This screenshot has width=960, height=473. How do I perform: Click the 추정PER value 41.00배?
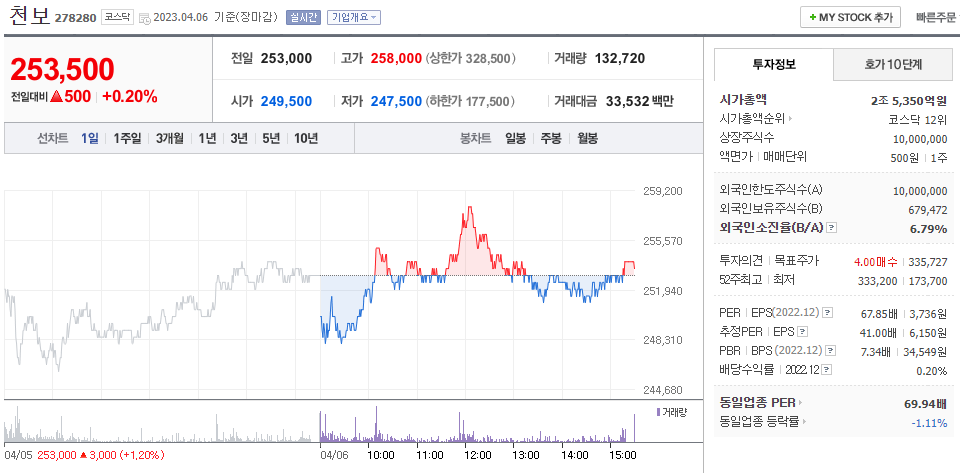[x=879, y=332]
